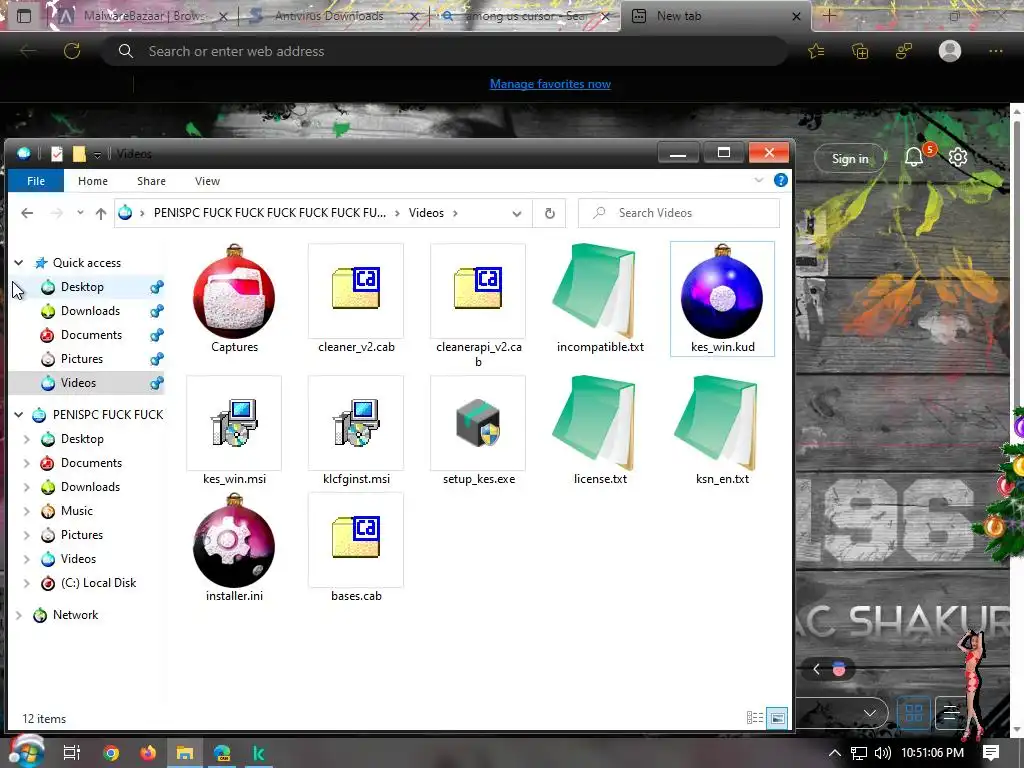
Task: Open recent locations dropdown arrow
Action: pyautogui.click(x=80, y=213)
